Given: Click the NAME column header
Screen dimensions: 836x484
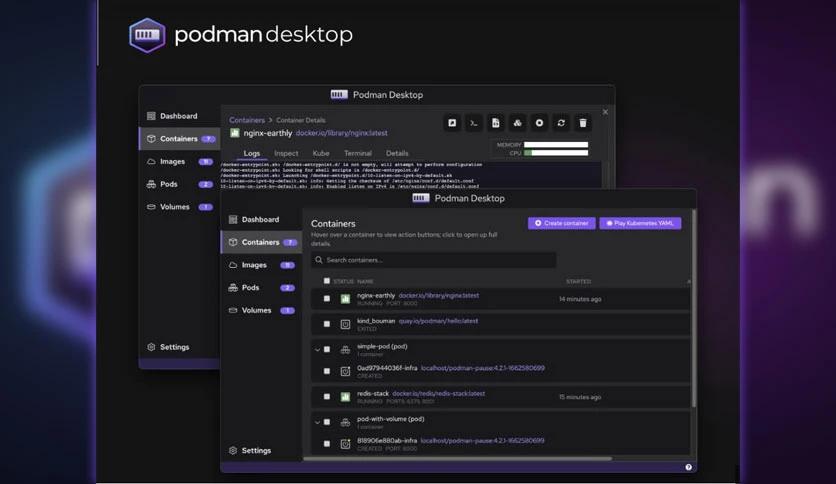Looking at the screenshot, I should (x=365, y=281).
